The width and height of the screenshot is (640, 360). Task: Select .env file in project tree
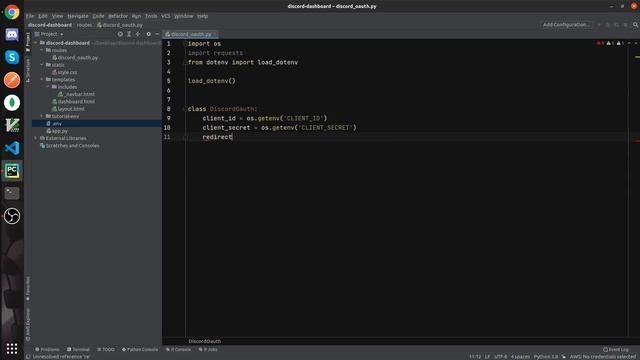click(97, 123)
